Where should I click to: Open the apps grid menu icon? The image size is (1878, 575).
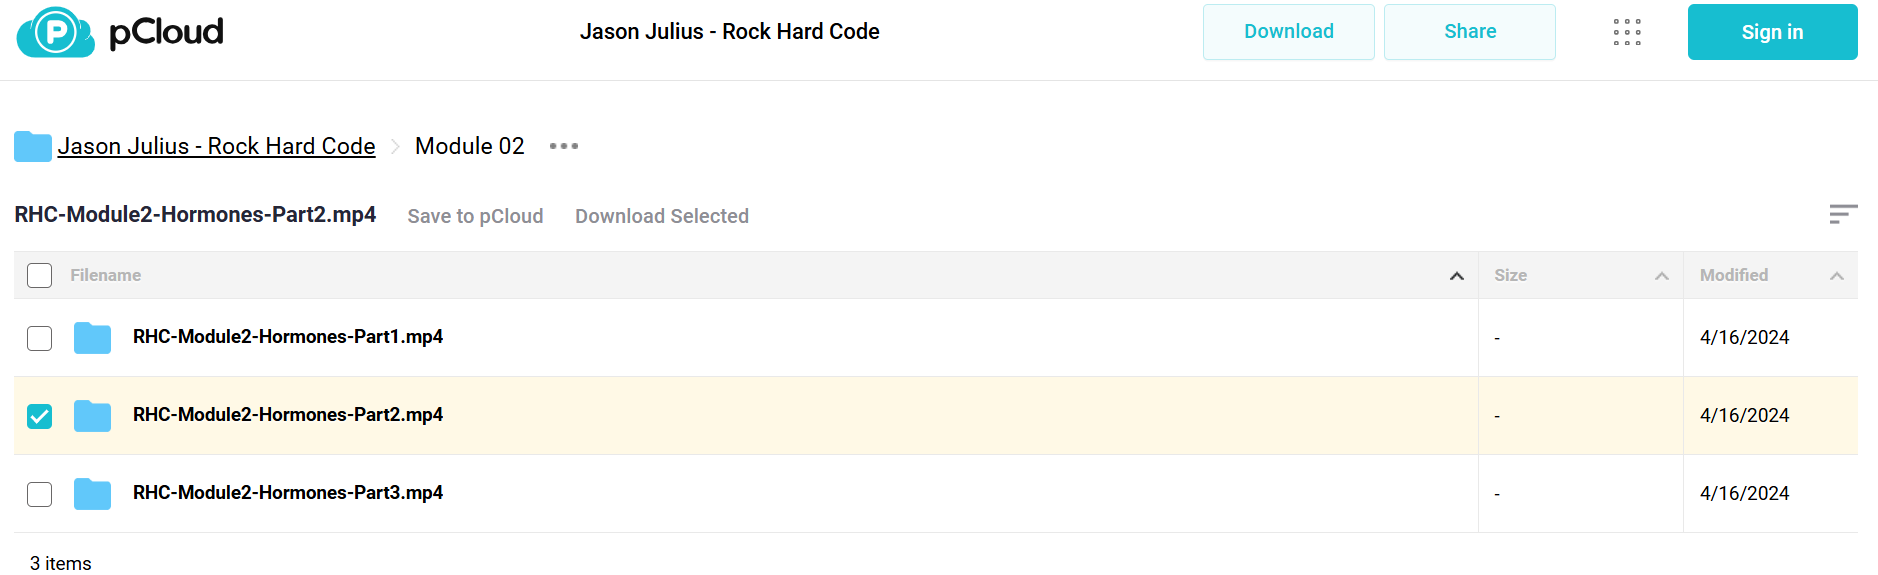click(x=1627, y=32)
